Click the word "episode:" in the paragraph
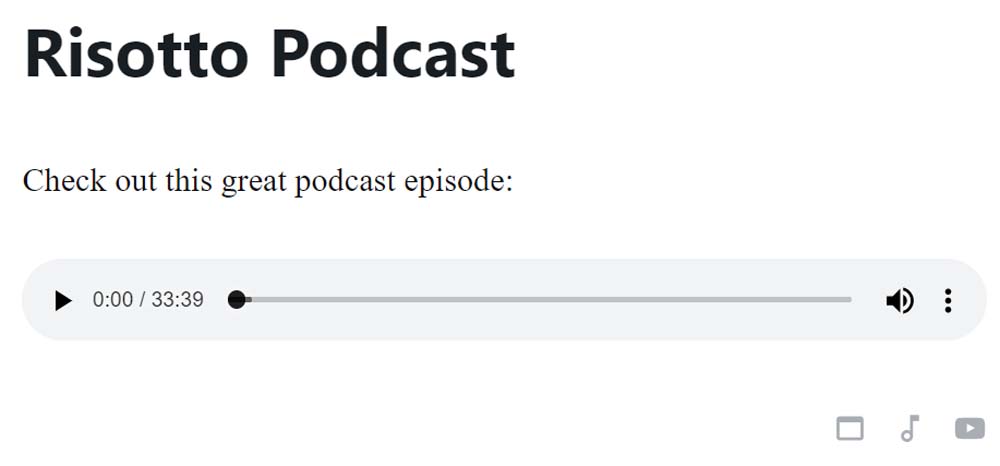1000x466 pixels. [x=459, y=182]
